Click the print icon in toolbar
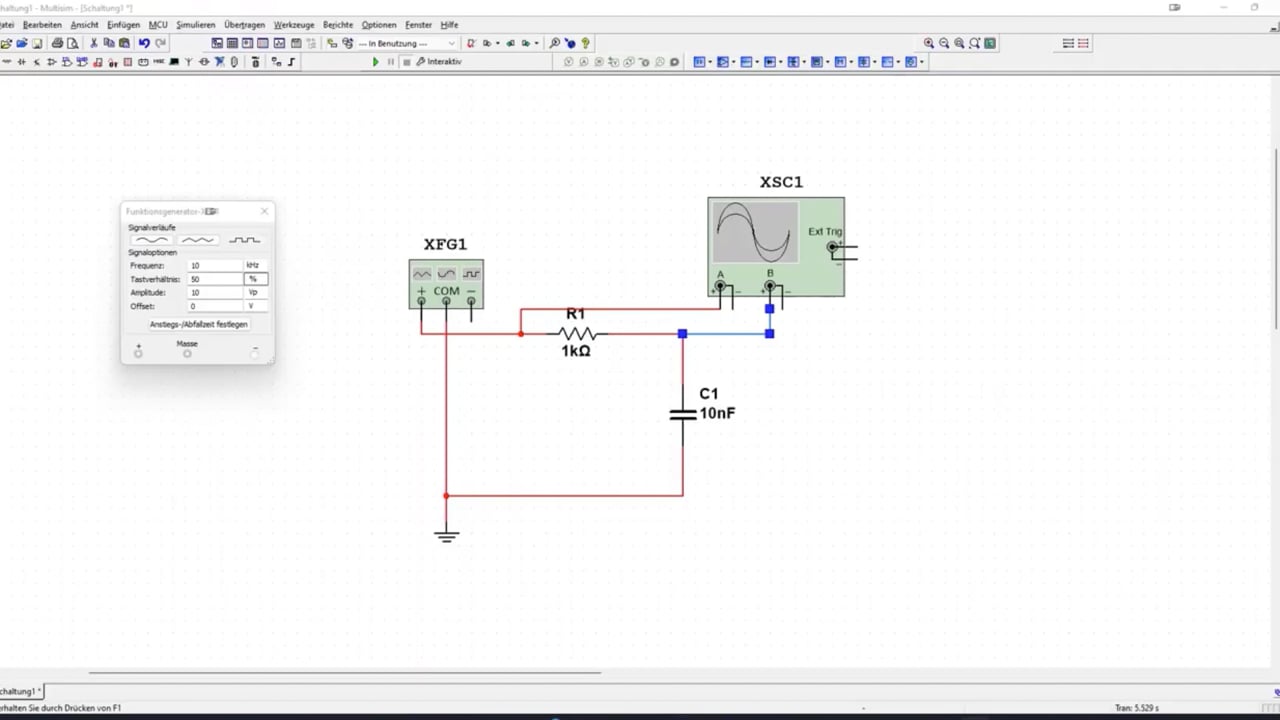 click(57, 43)
